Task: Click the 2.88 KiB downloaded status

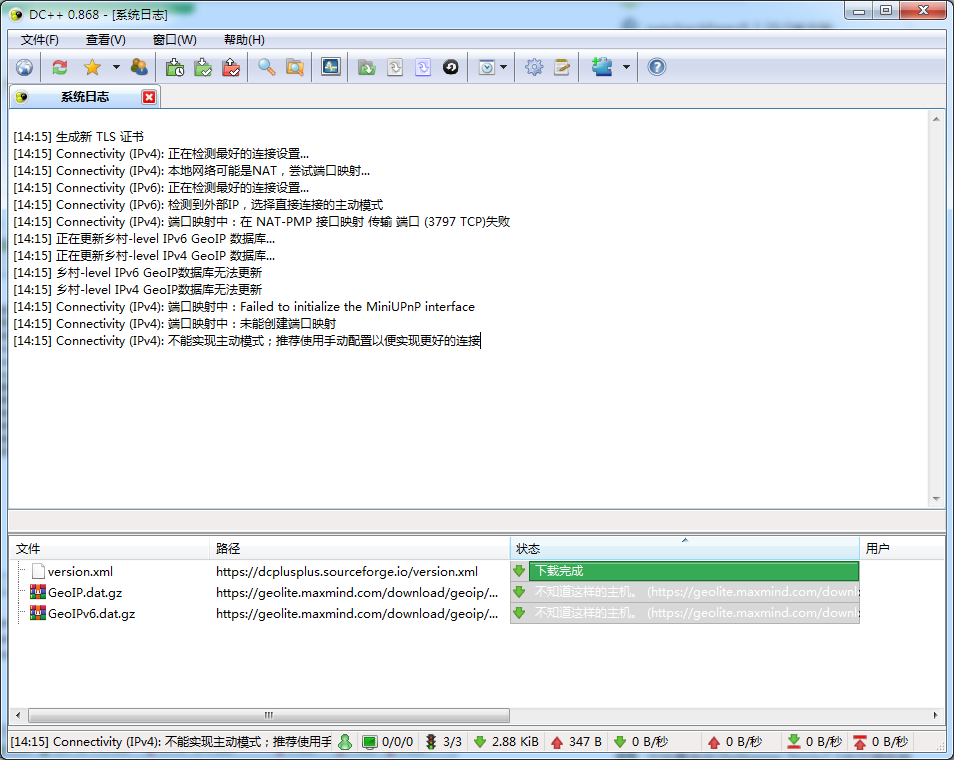Action: [x=506, y=742]
